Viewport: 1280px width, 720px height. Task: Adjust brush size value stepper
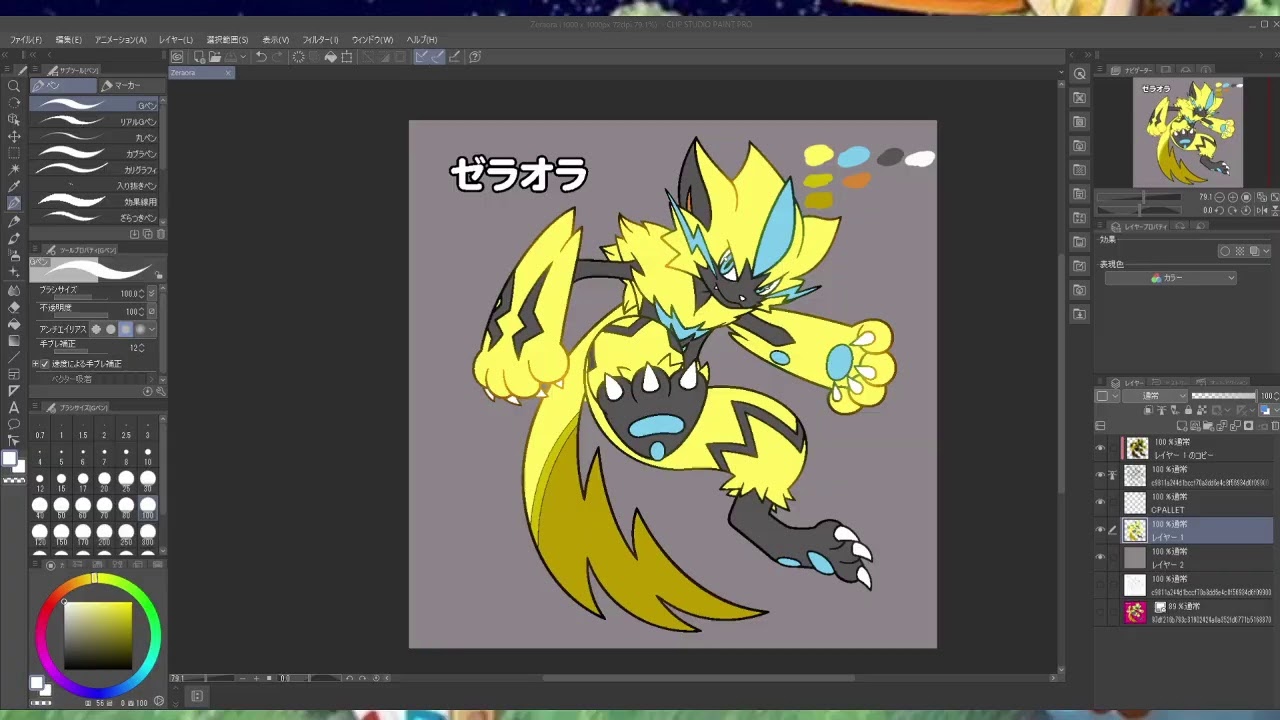[x=141, y=294]
